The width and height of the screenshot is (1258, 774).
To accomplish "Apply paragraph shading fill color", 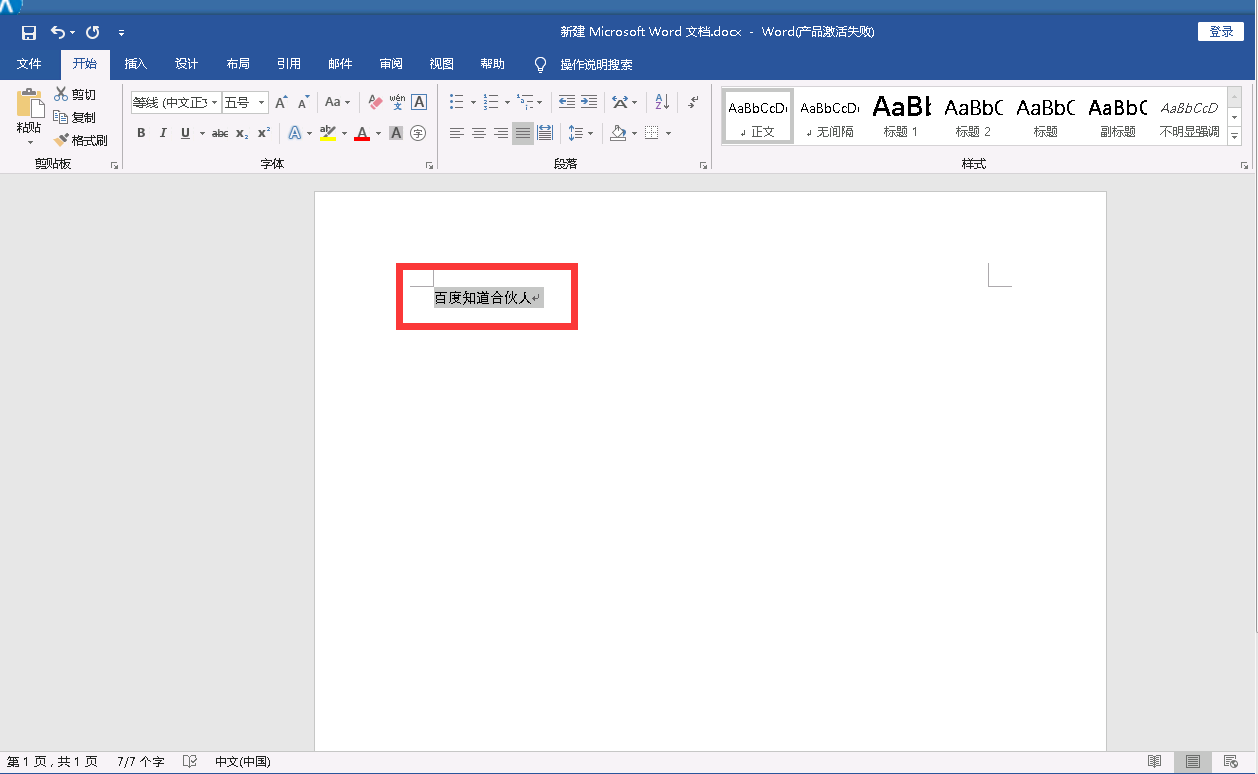I will click(619, 133).
